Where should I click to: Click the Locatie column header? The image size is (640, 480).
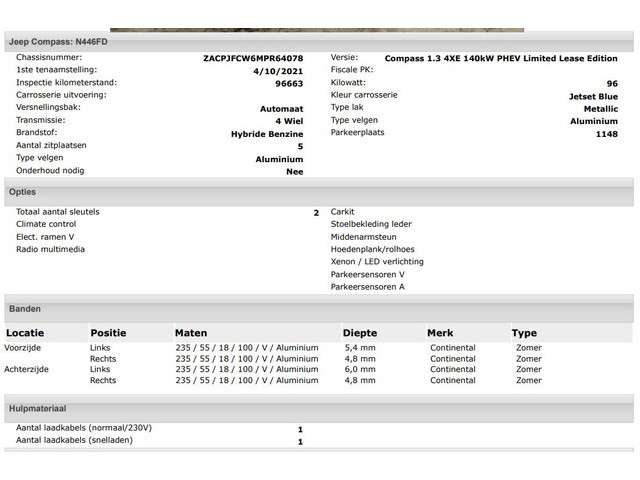point(25,333)
